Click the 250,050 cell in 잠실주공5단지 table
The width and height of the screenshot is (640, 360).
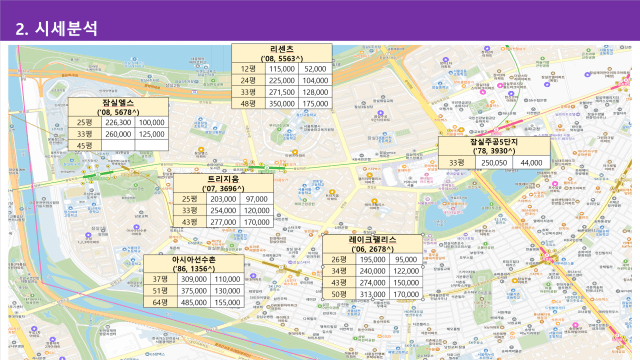494,162
